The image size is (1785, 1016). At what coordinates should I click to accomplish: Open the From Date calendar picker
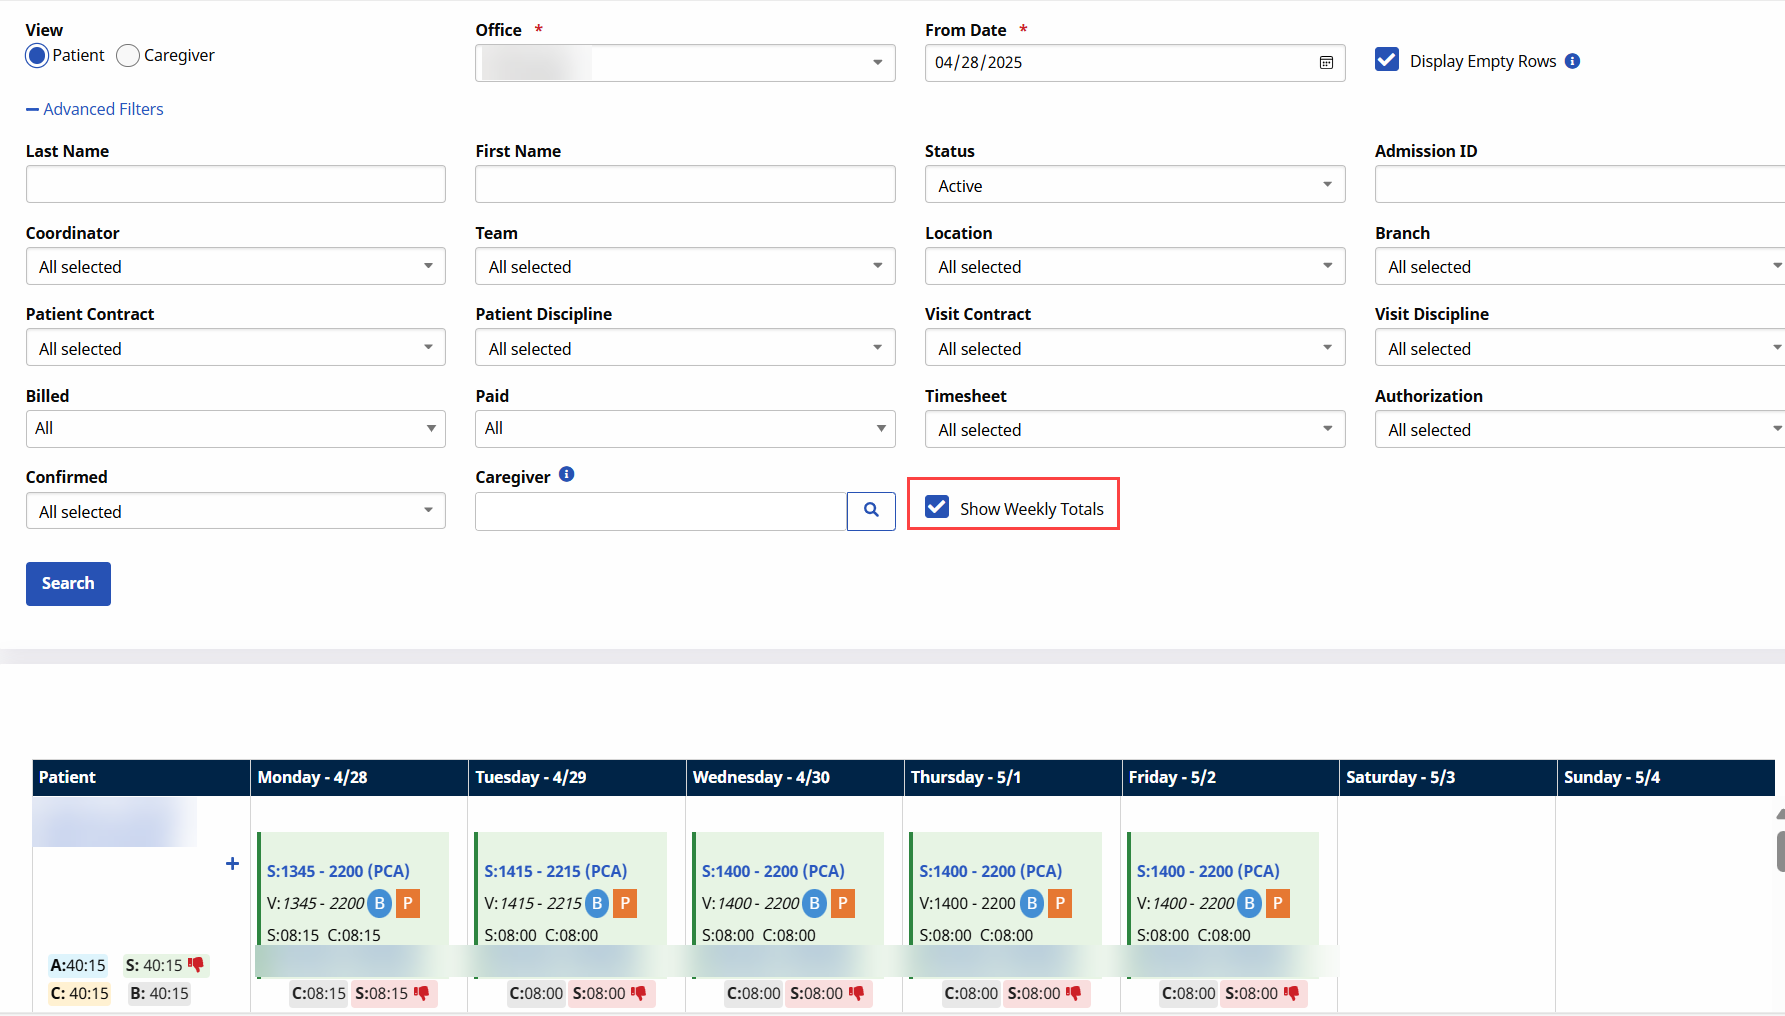[1326, 62]
